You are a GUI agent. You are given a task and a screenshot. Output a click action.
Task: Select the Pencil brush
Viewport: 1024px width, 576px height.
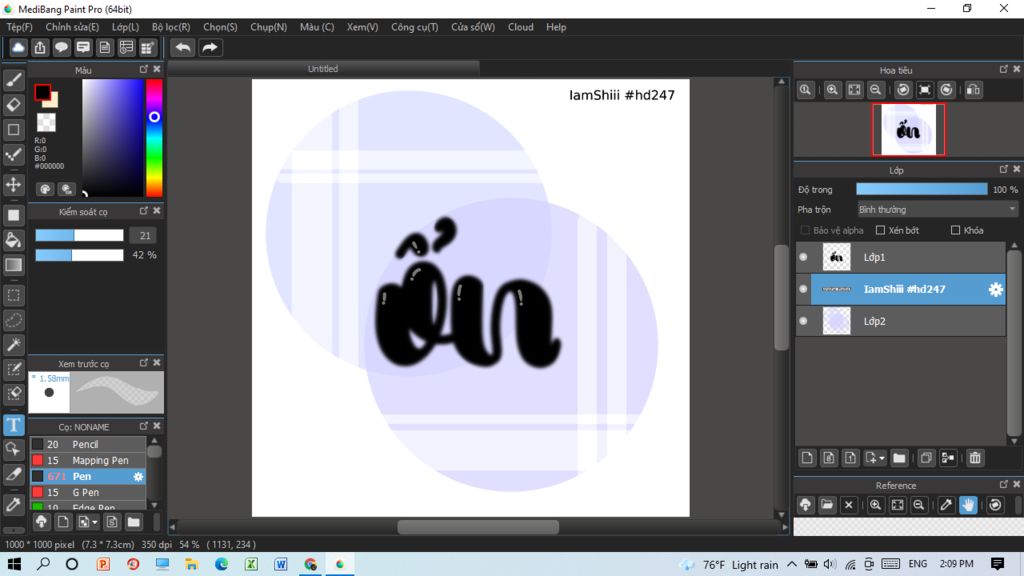[x=88, y=444]
